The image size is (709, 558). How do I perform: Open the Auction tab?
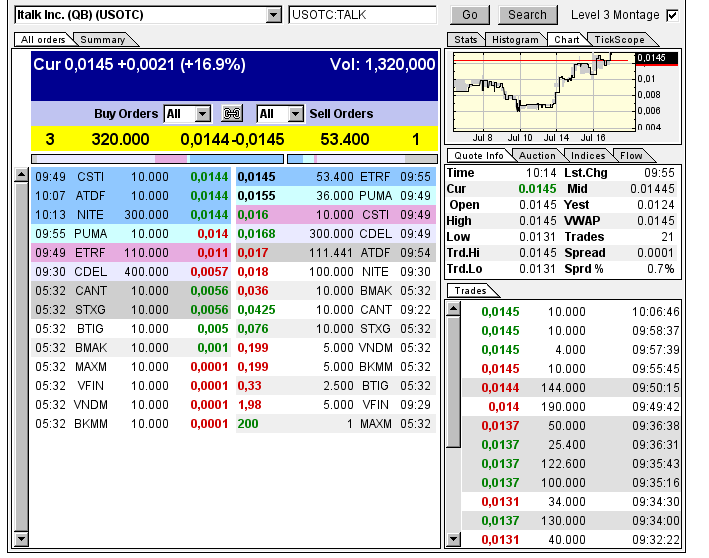click(537, 156)
